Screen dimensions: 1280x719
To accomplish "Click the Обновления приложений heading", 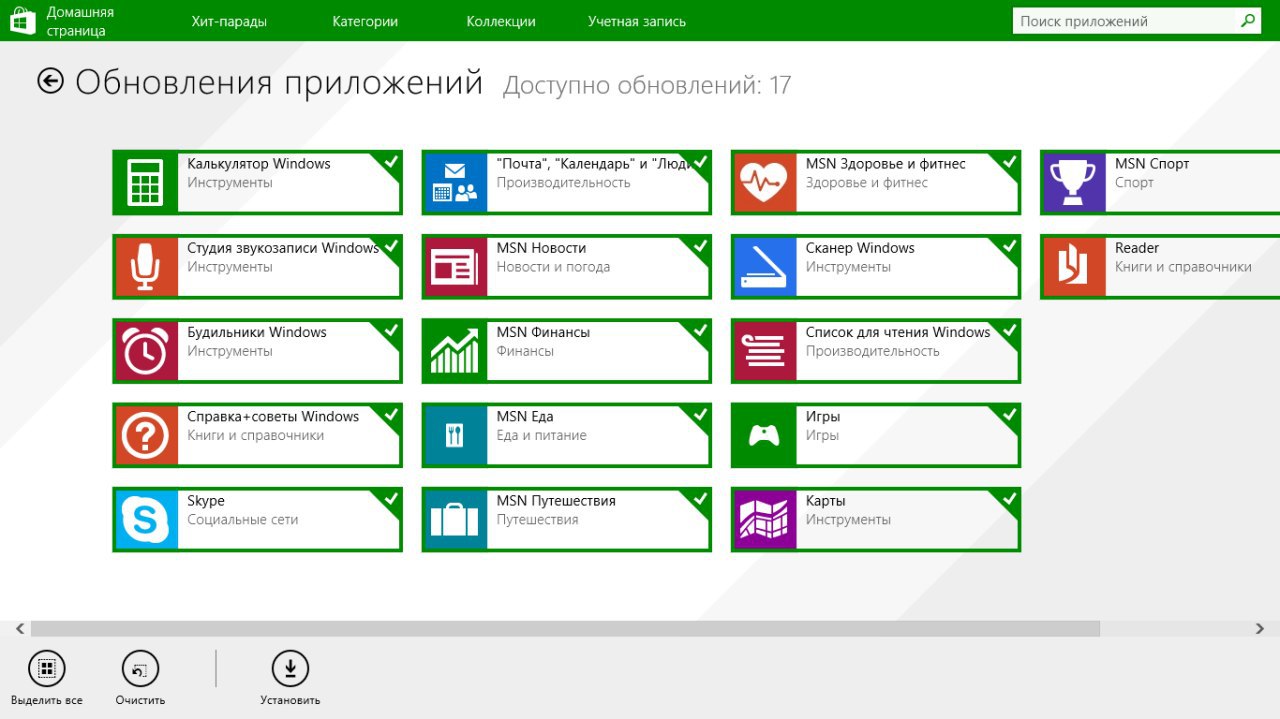I will (279, 82).
